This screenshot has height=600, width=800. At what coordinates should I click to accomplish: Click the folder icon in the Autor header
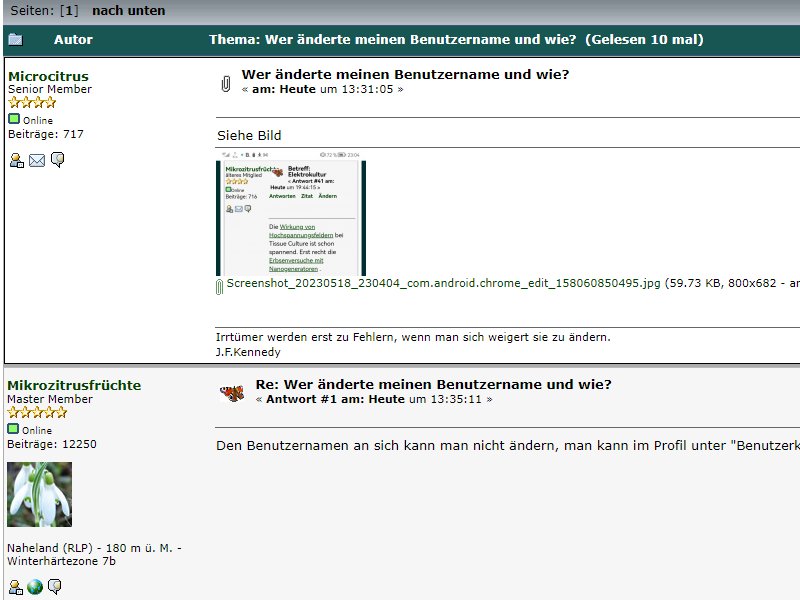[15, 40]
